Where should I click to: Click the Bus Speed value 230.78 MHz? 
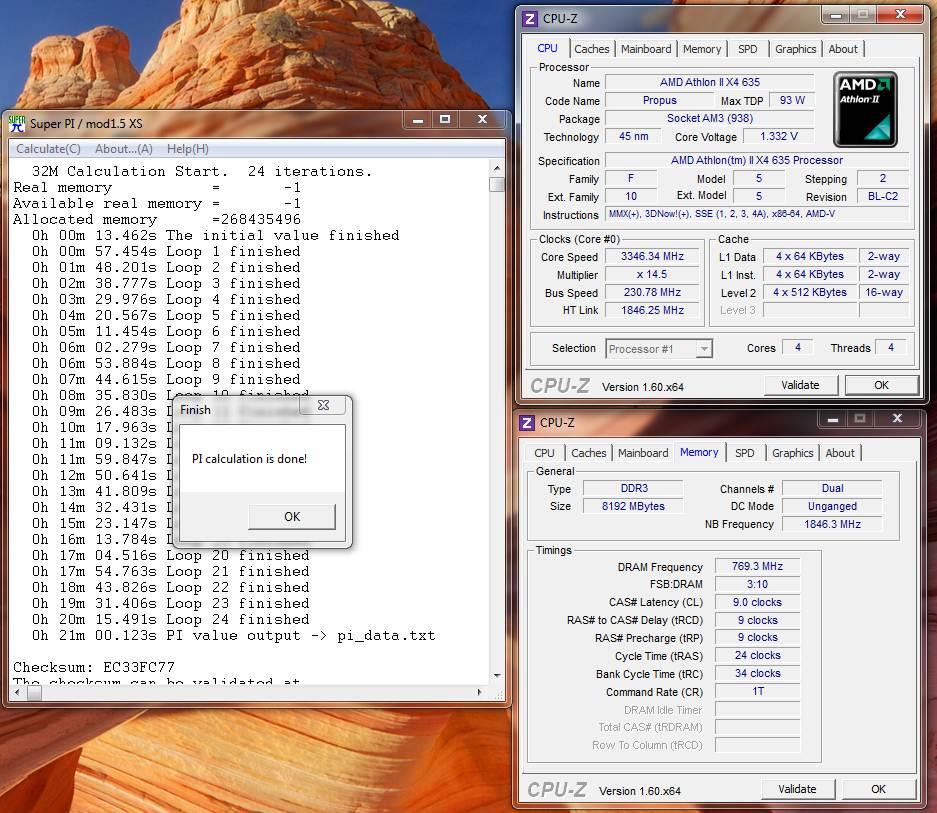tap(652, 292)
